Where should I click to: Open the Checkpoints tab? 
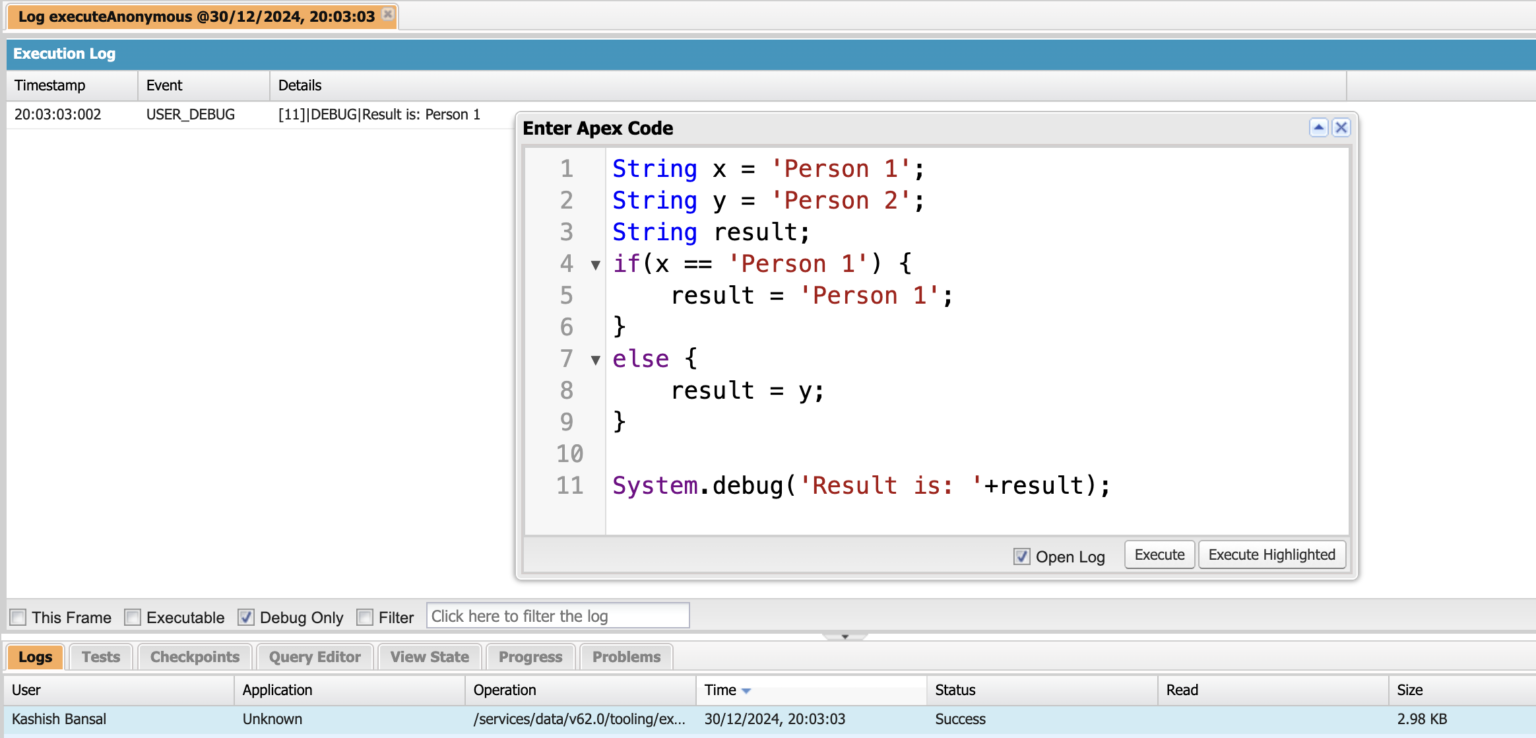coord(194,656)
